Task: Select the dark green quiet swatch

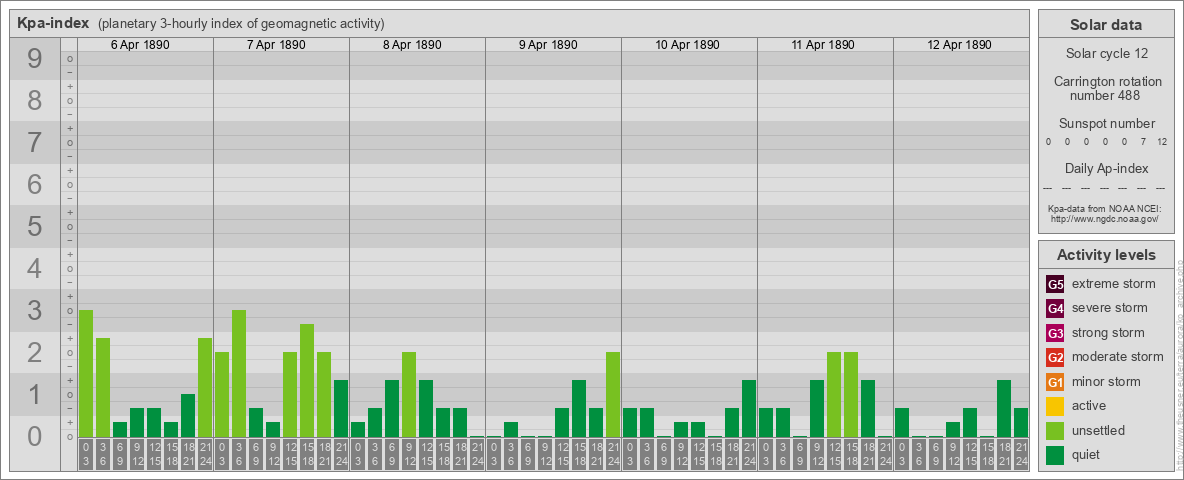Action: click(1055, 454)
